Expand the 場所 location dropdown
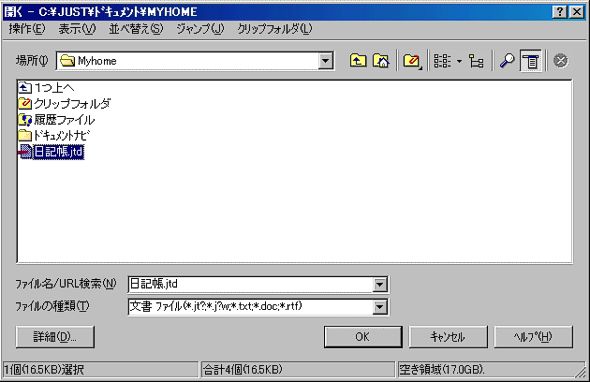Screen dimensions: 590x382 tap(325, 61)
